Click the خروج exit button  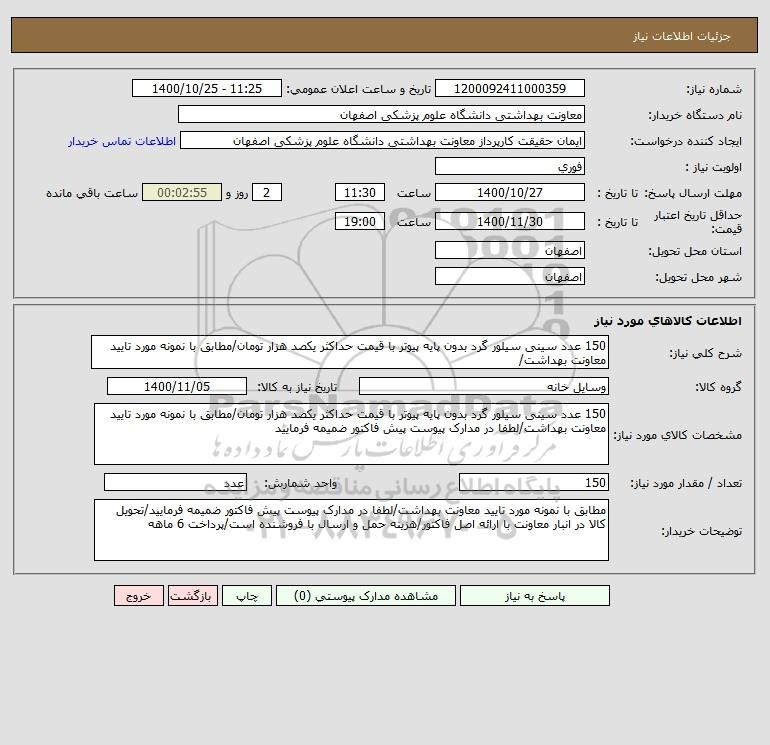138,596
